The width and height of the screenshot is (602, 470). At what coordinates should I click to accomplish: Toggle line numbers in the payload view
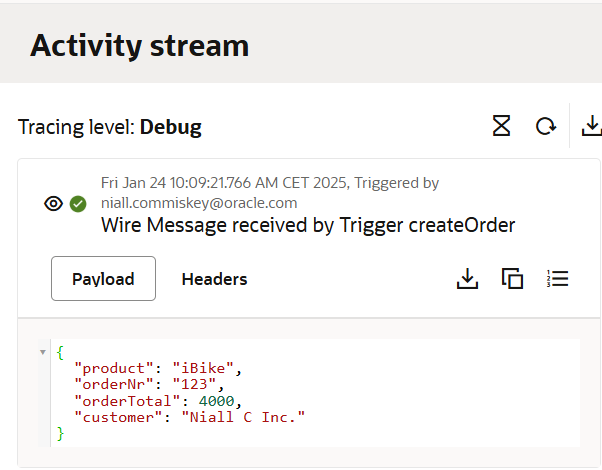coord(557,278)
